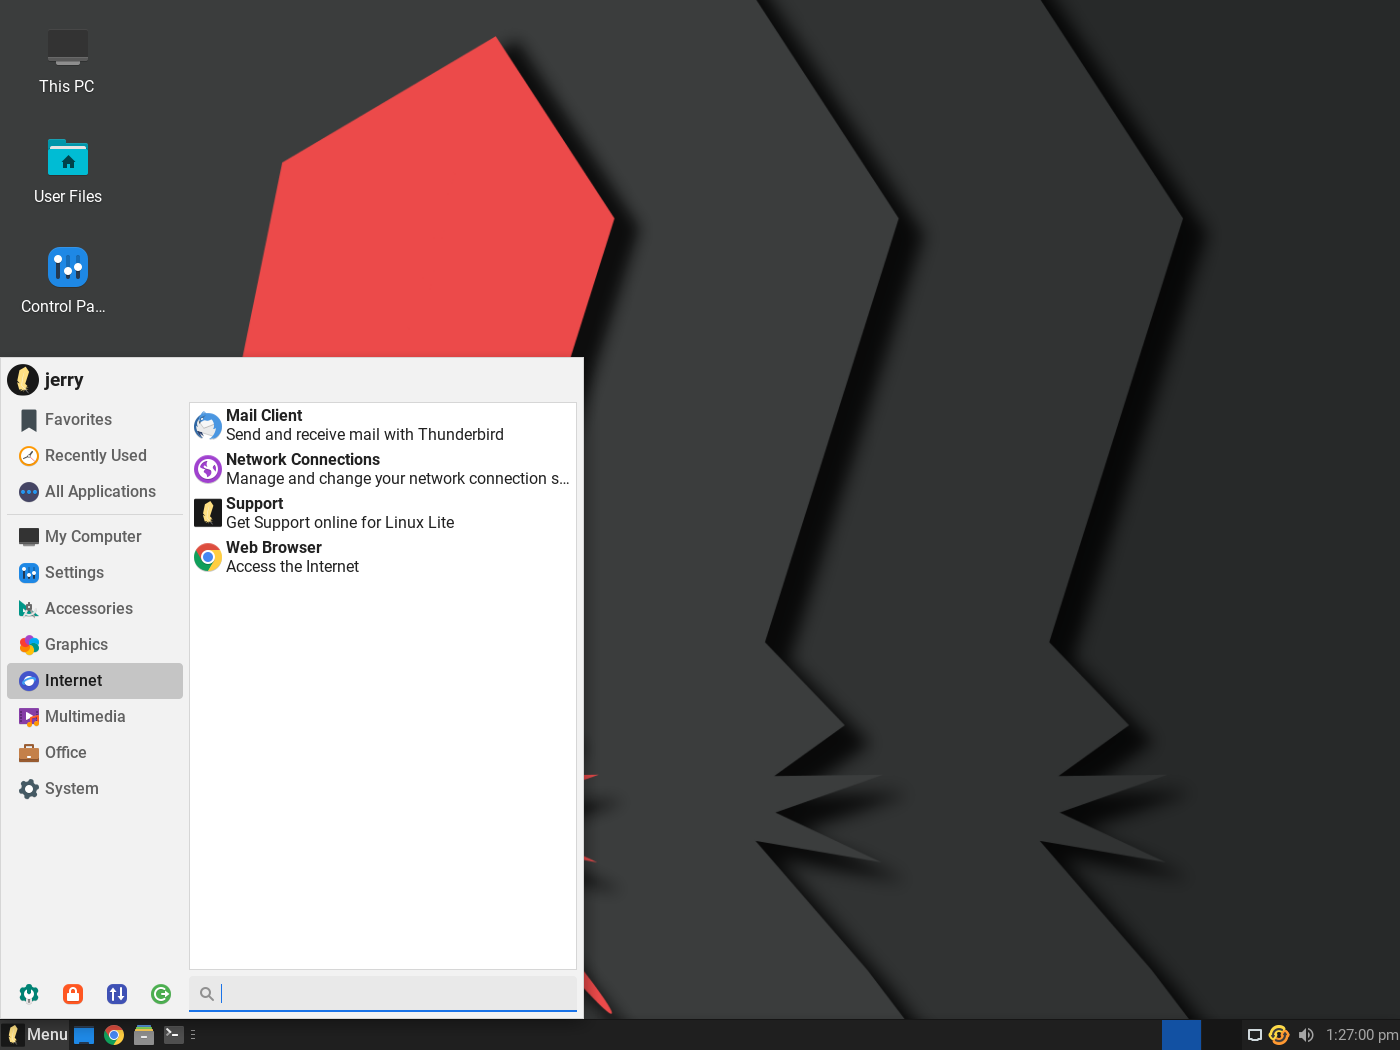Open Network Connections entry
Image resolution: width=1400 pixels, height=1050 pixels.
pos(382,469)
